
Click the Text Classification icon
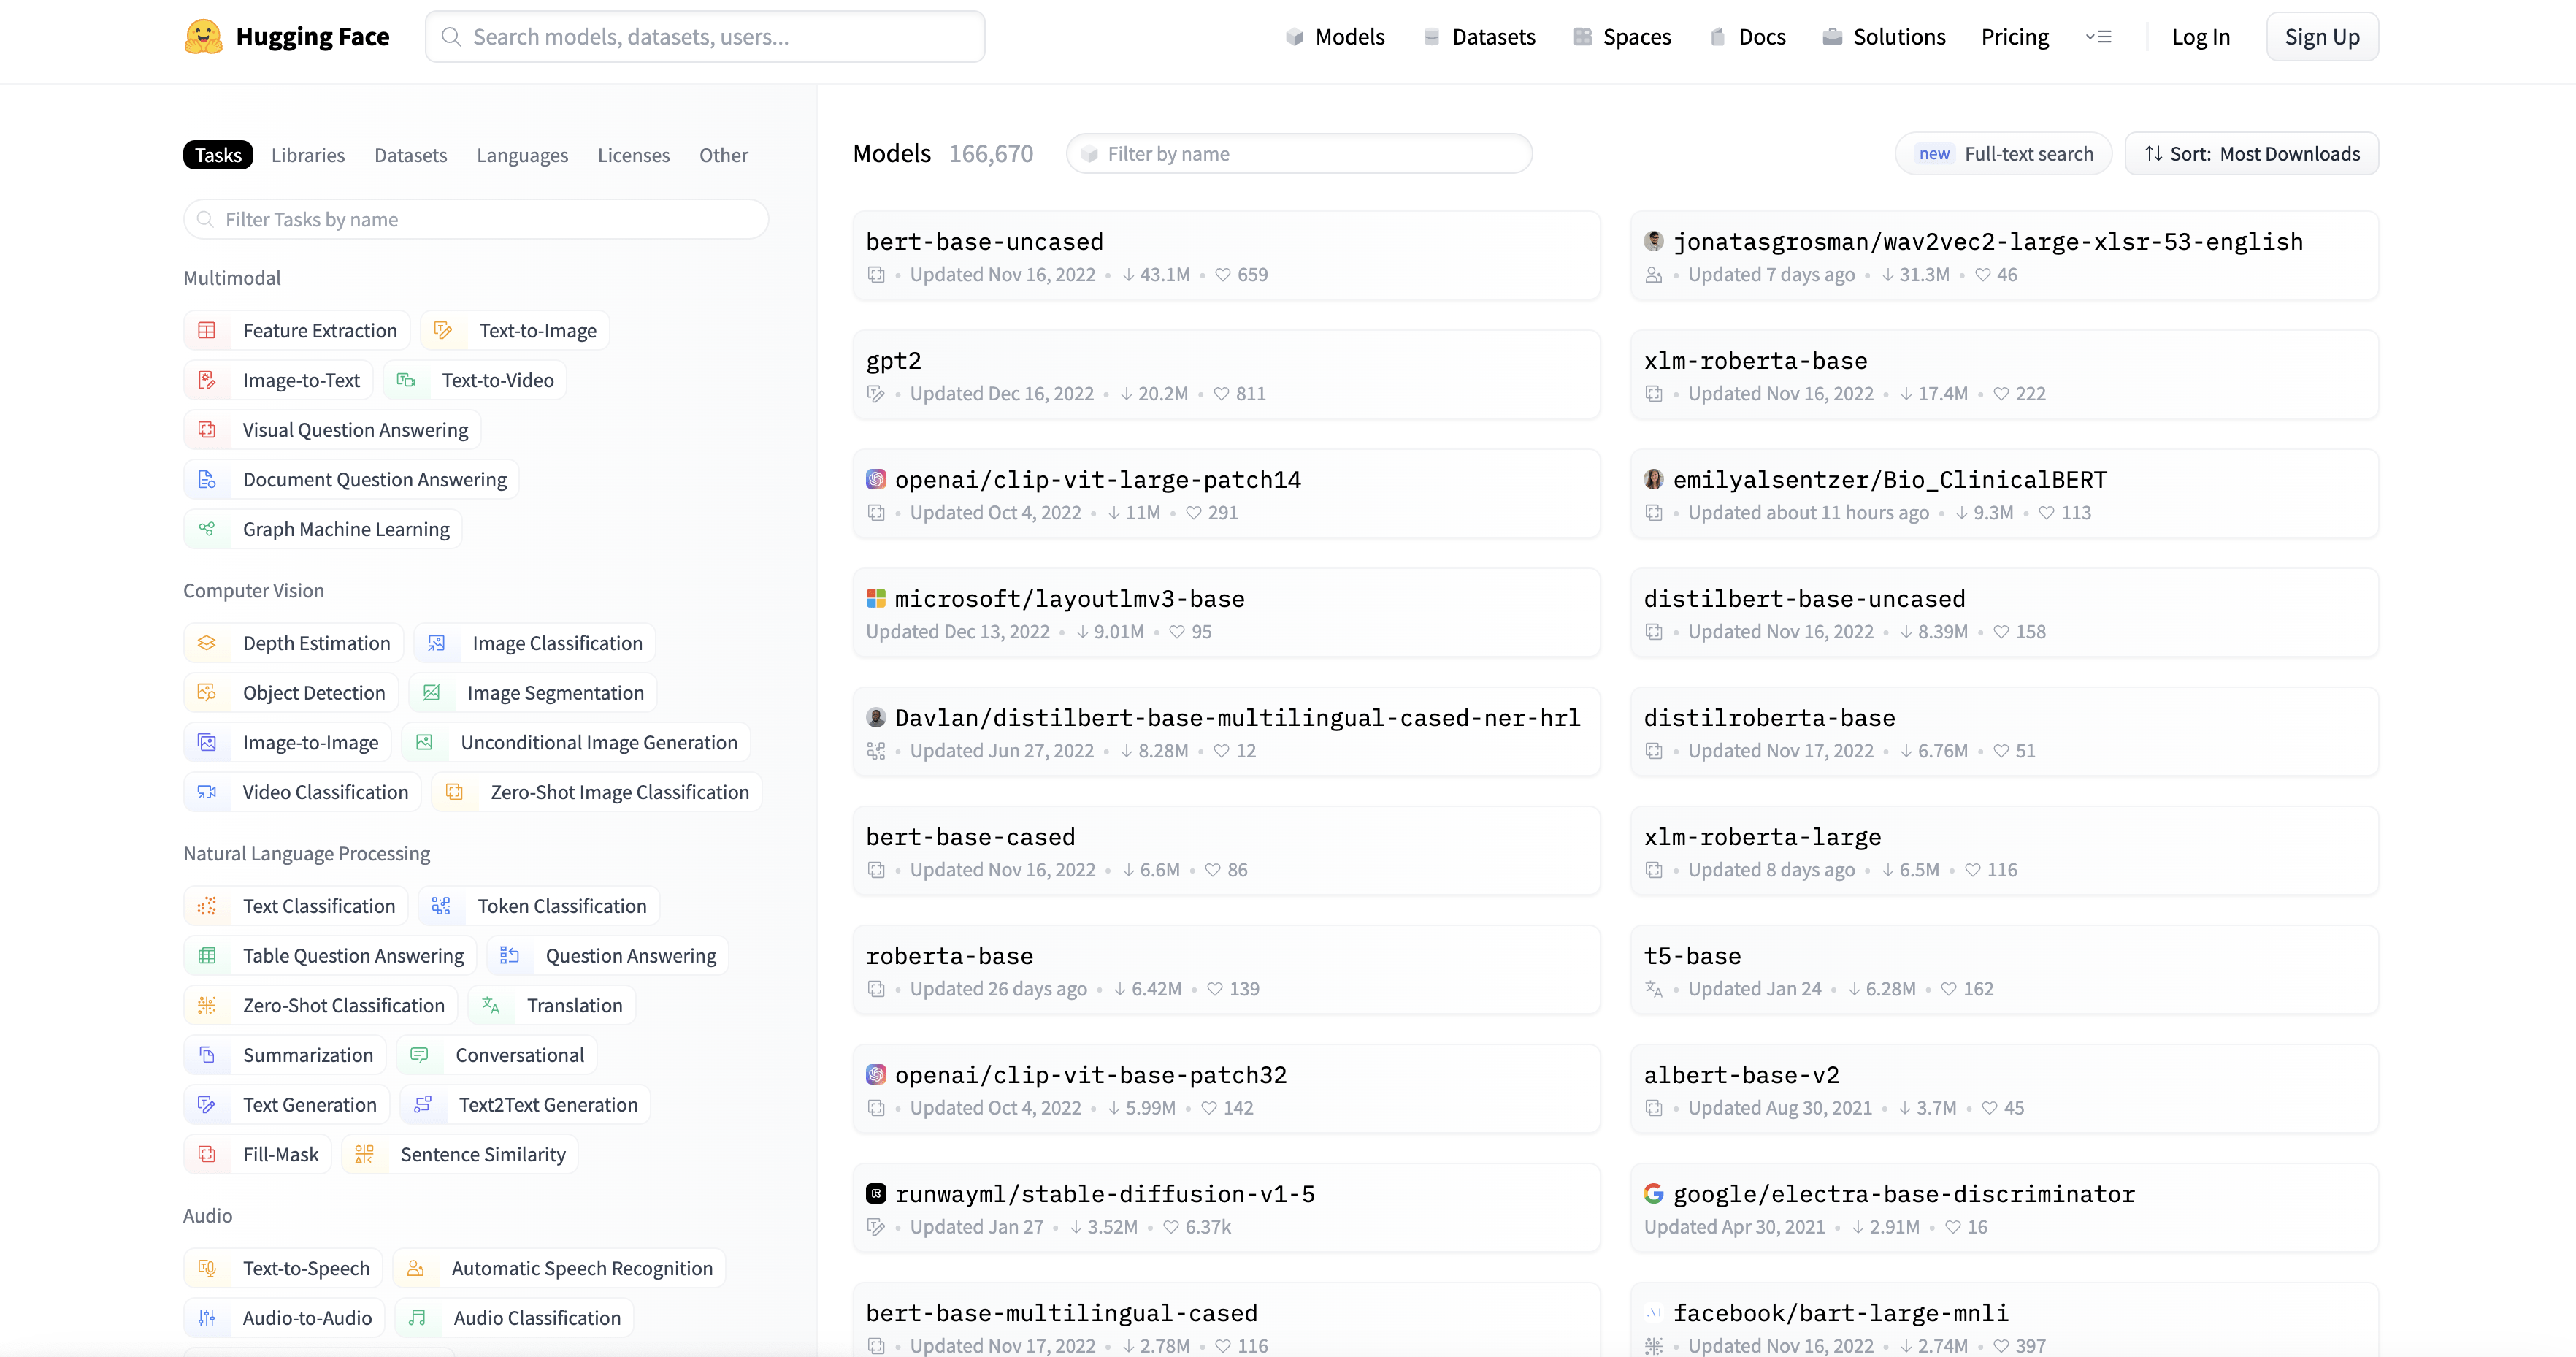[x=207, y=906]
